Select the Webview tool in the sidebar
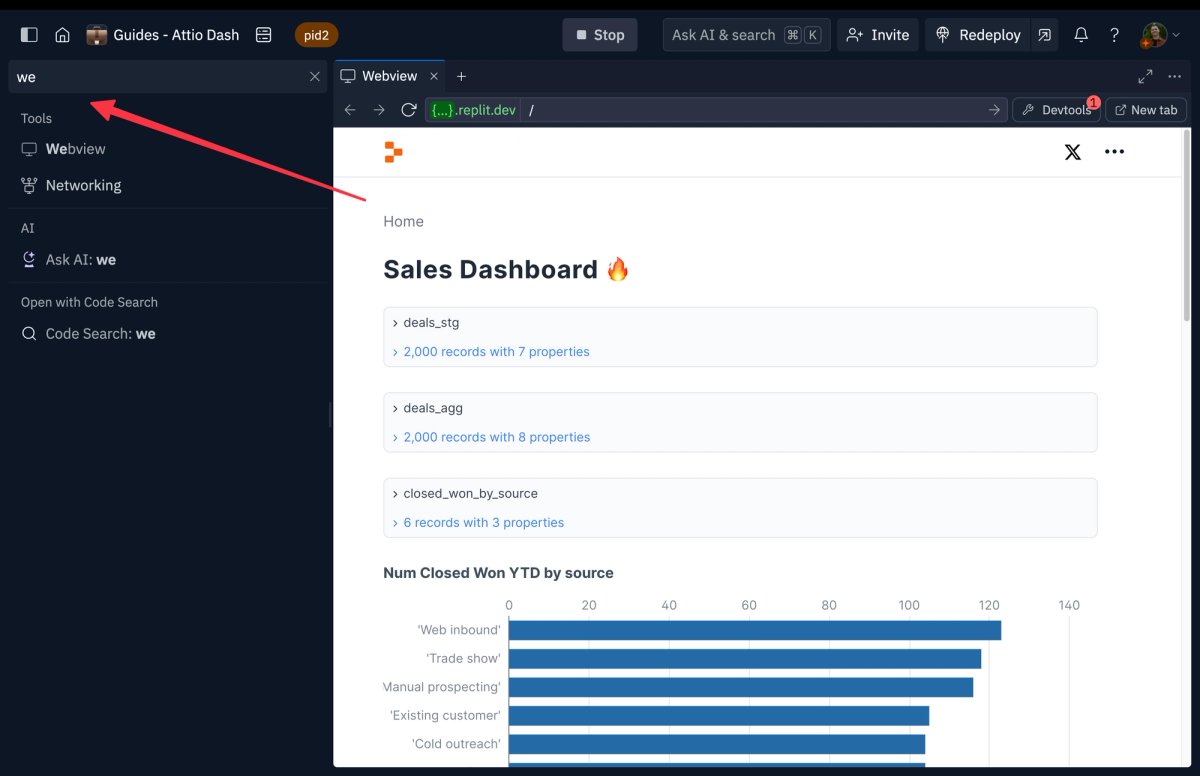The image size is (1200, 776). (75, 148)
